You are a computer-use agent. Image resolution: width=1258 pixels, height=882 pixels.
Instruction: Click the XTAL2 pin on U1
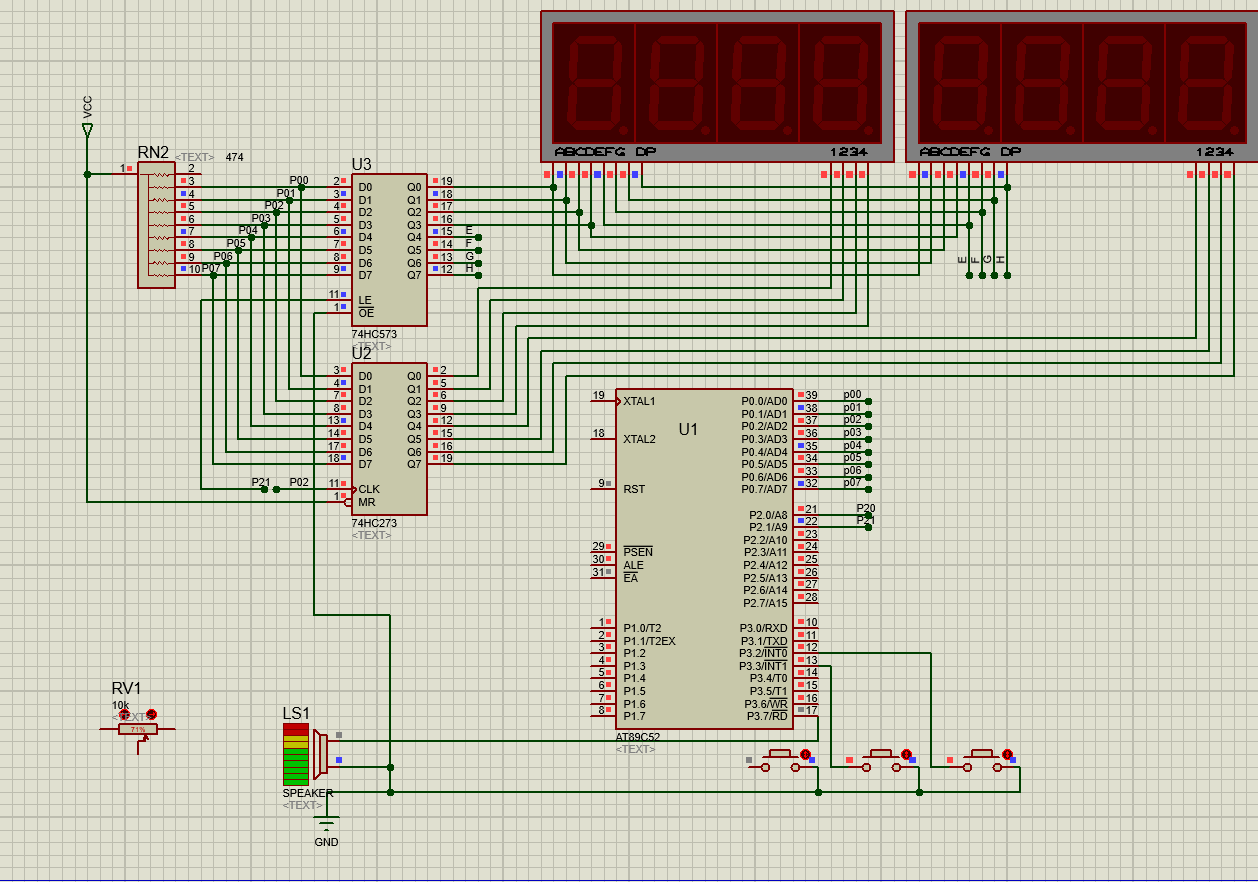click(639, 439)
